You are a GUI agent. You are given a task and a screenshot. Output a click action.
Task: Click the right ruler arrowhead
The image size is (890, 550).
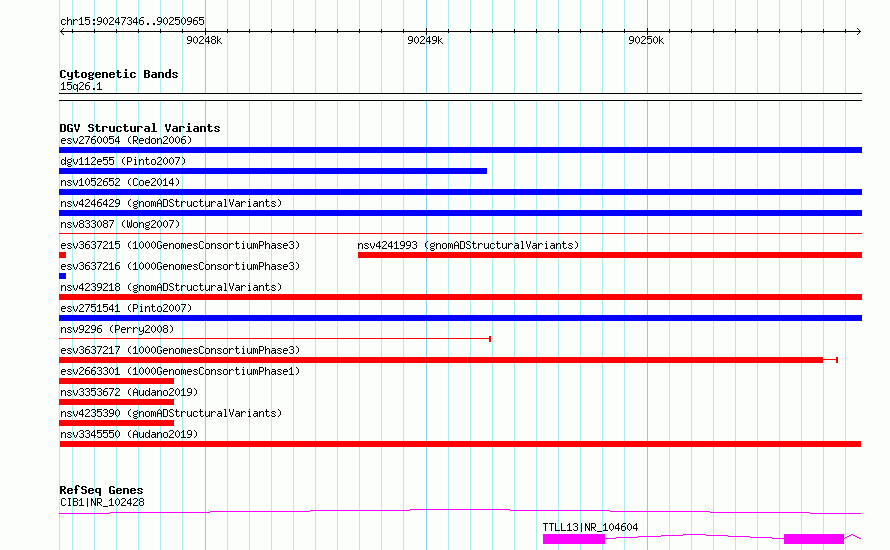[858, 31]
